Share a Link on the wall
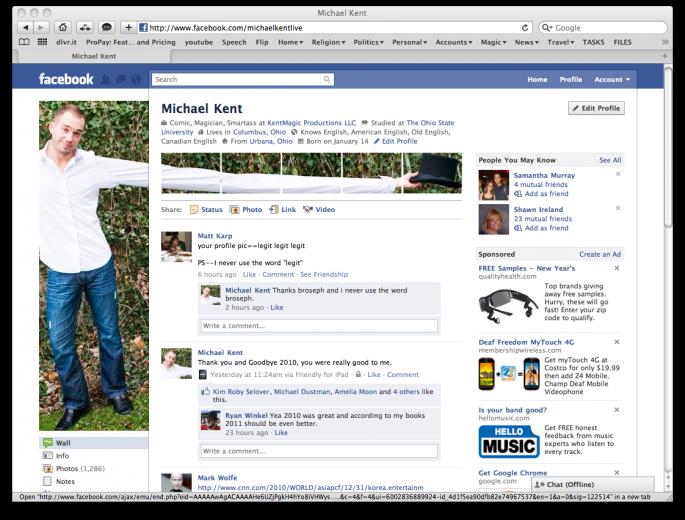This screenshot has height=520, width=685. (283, 210)
